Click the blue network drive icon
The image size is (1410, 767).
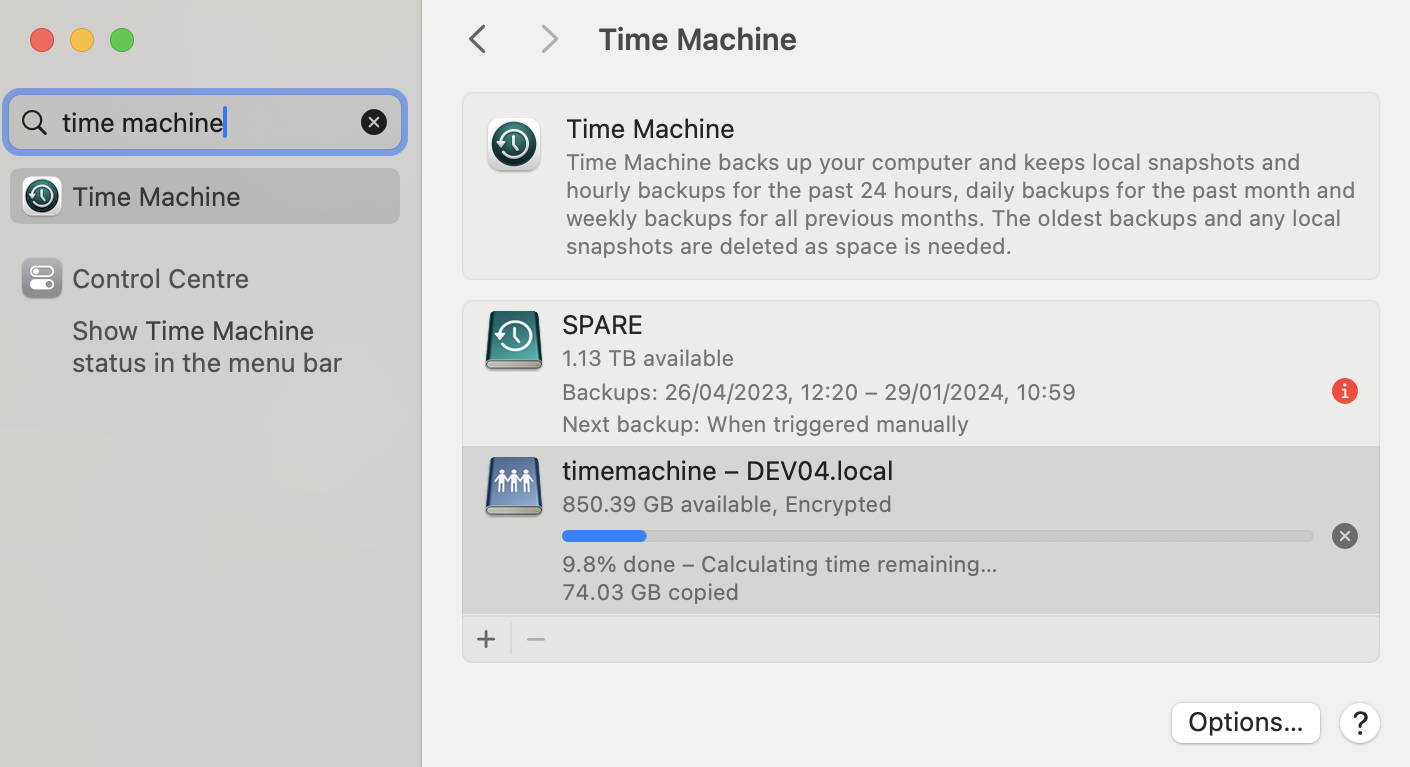pos(513,486)
